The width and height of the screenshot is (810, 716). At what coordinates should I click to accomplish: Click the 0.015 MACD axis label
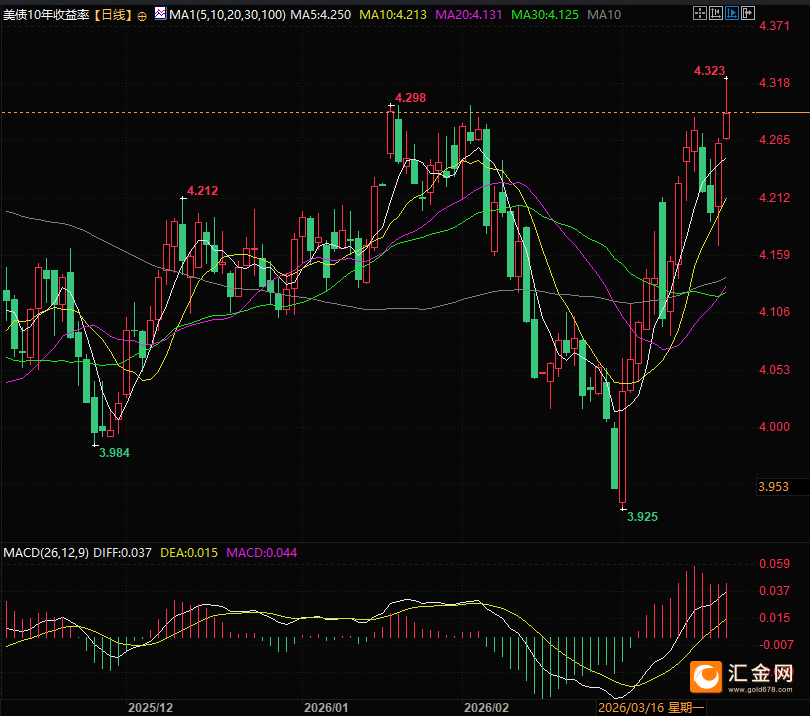[x=774, y=618]
